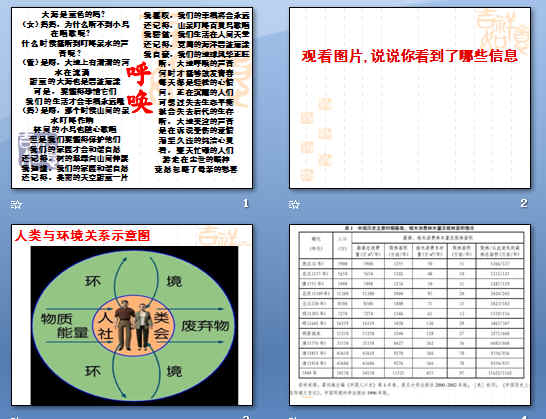Image resolution: width=546 pixels, height=419 pixels.
Task: Select the slide 4 data table thumbnail
Action: 410,315
